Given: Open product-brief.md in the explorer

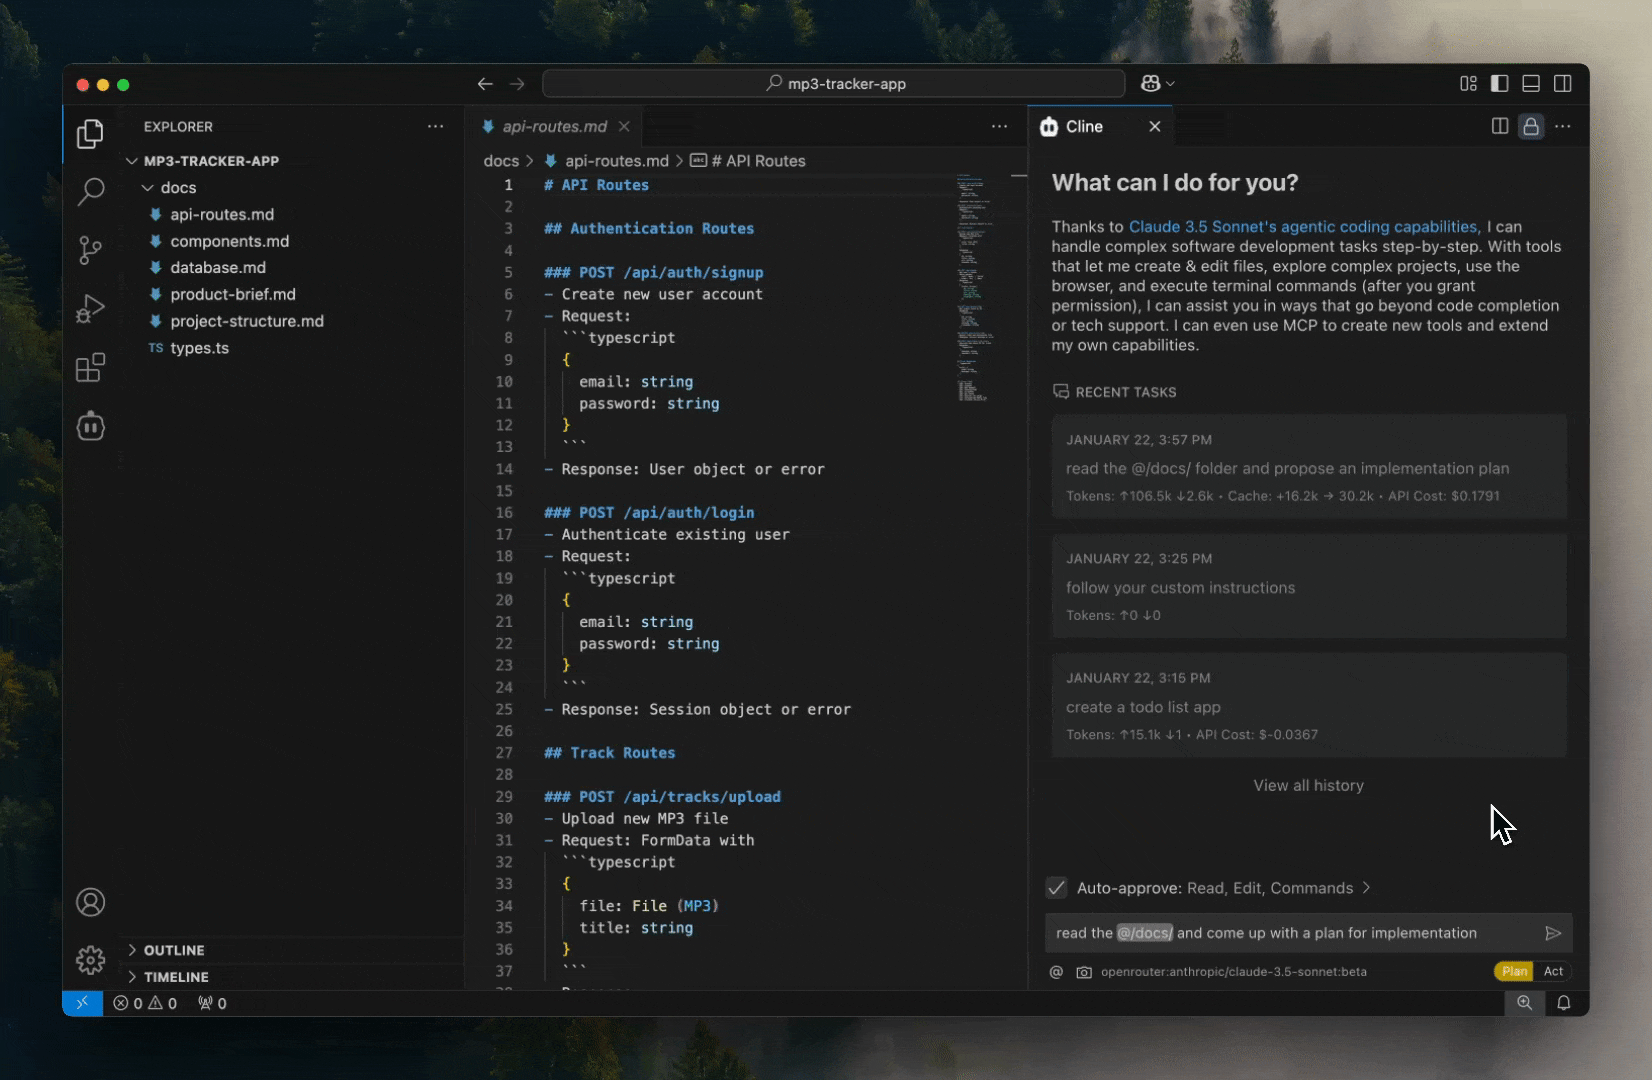Looking at the screenshot, I should coord(232,295).
